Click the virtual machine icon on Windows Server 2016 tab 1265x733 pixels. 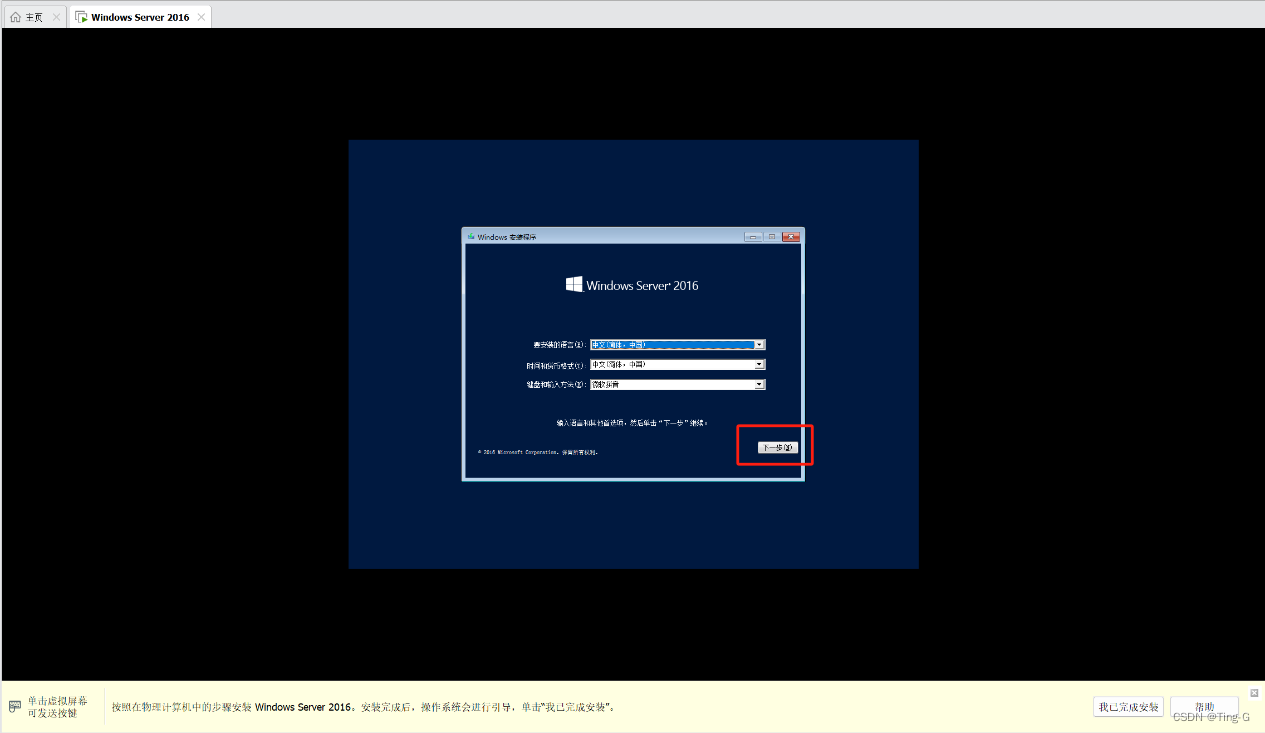tap(82, 16)
